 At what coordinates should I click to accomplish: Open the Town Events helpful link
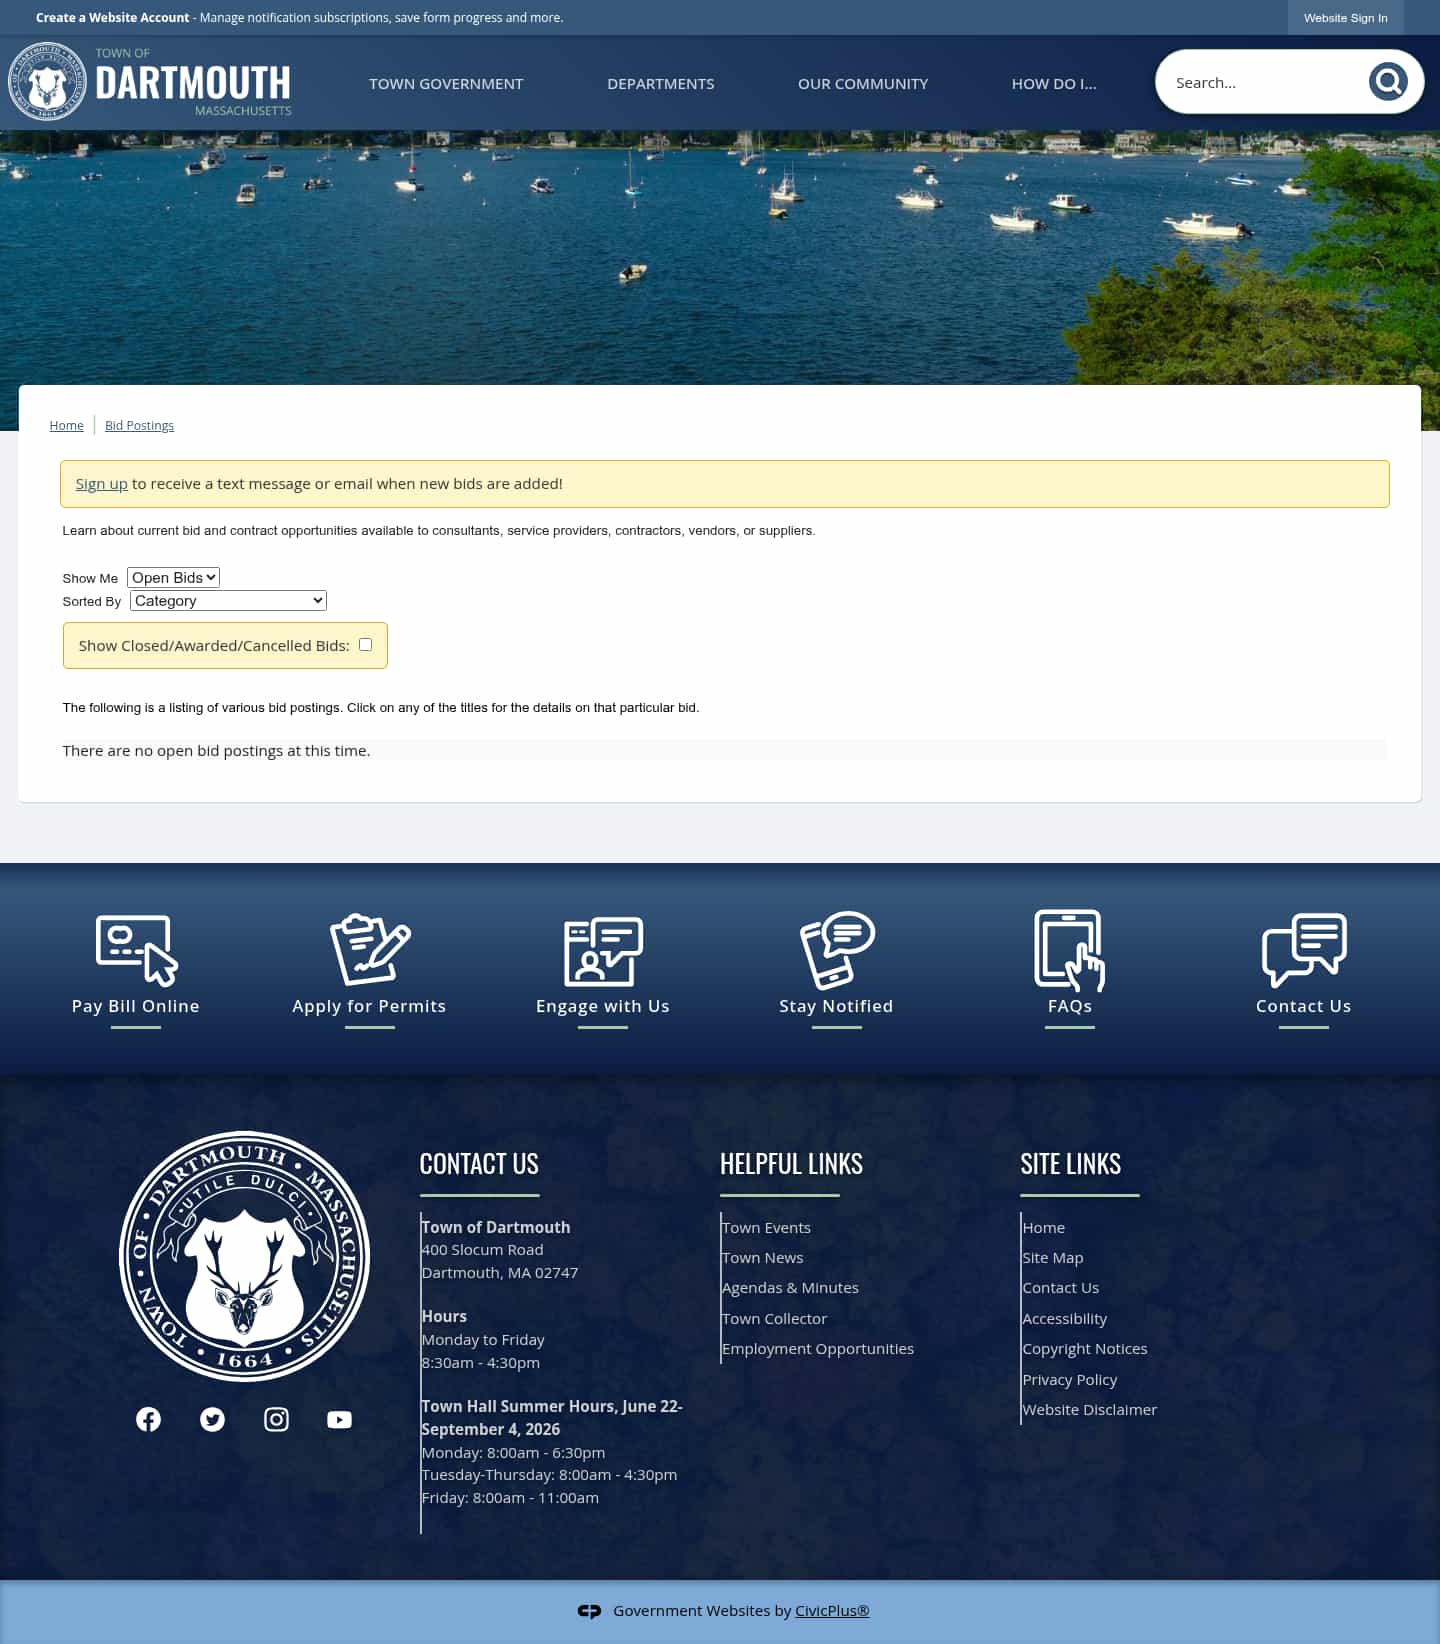pos(766,1228)
